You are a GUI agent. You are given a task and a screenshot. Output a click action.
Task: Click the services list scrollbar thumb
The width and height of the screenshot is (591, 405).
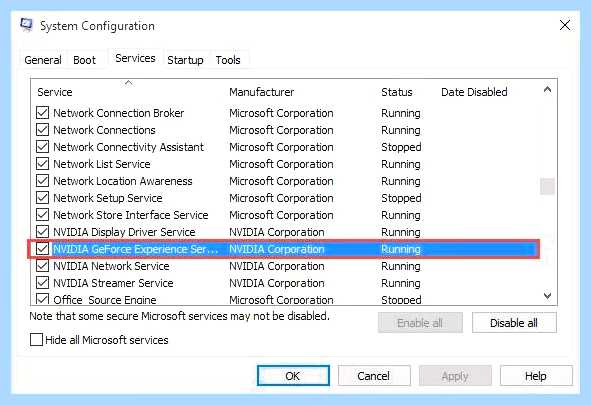pos(547,186)
